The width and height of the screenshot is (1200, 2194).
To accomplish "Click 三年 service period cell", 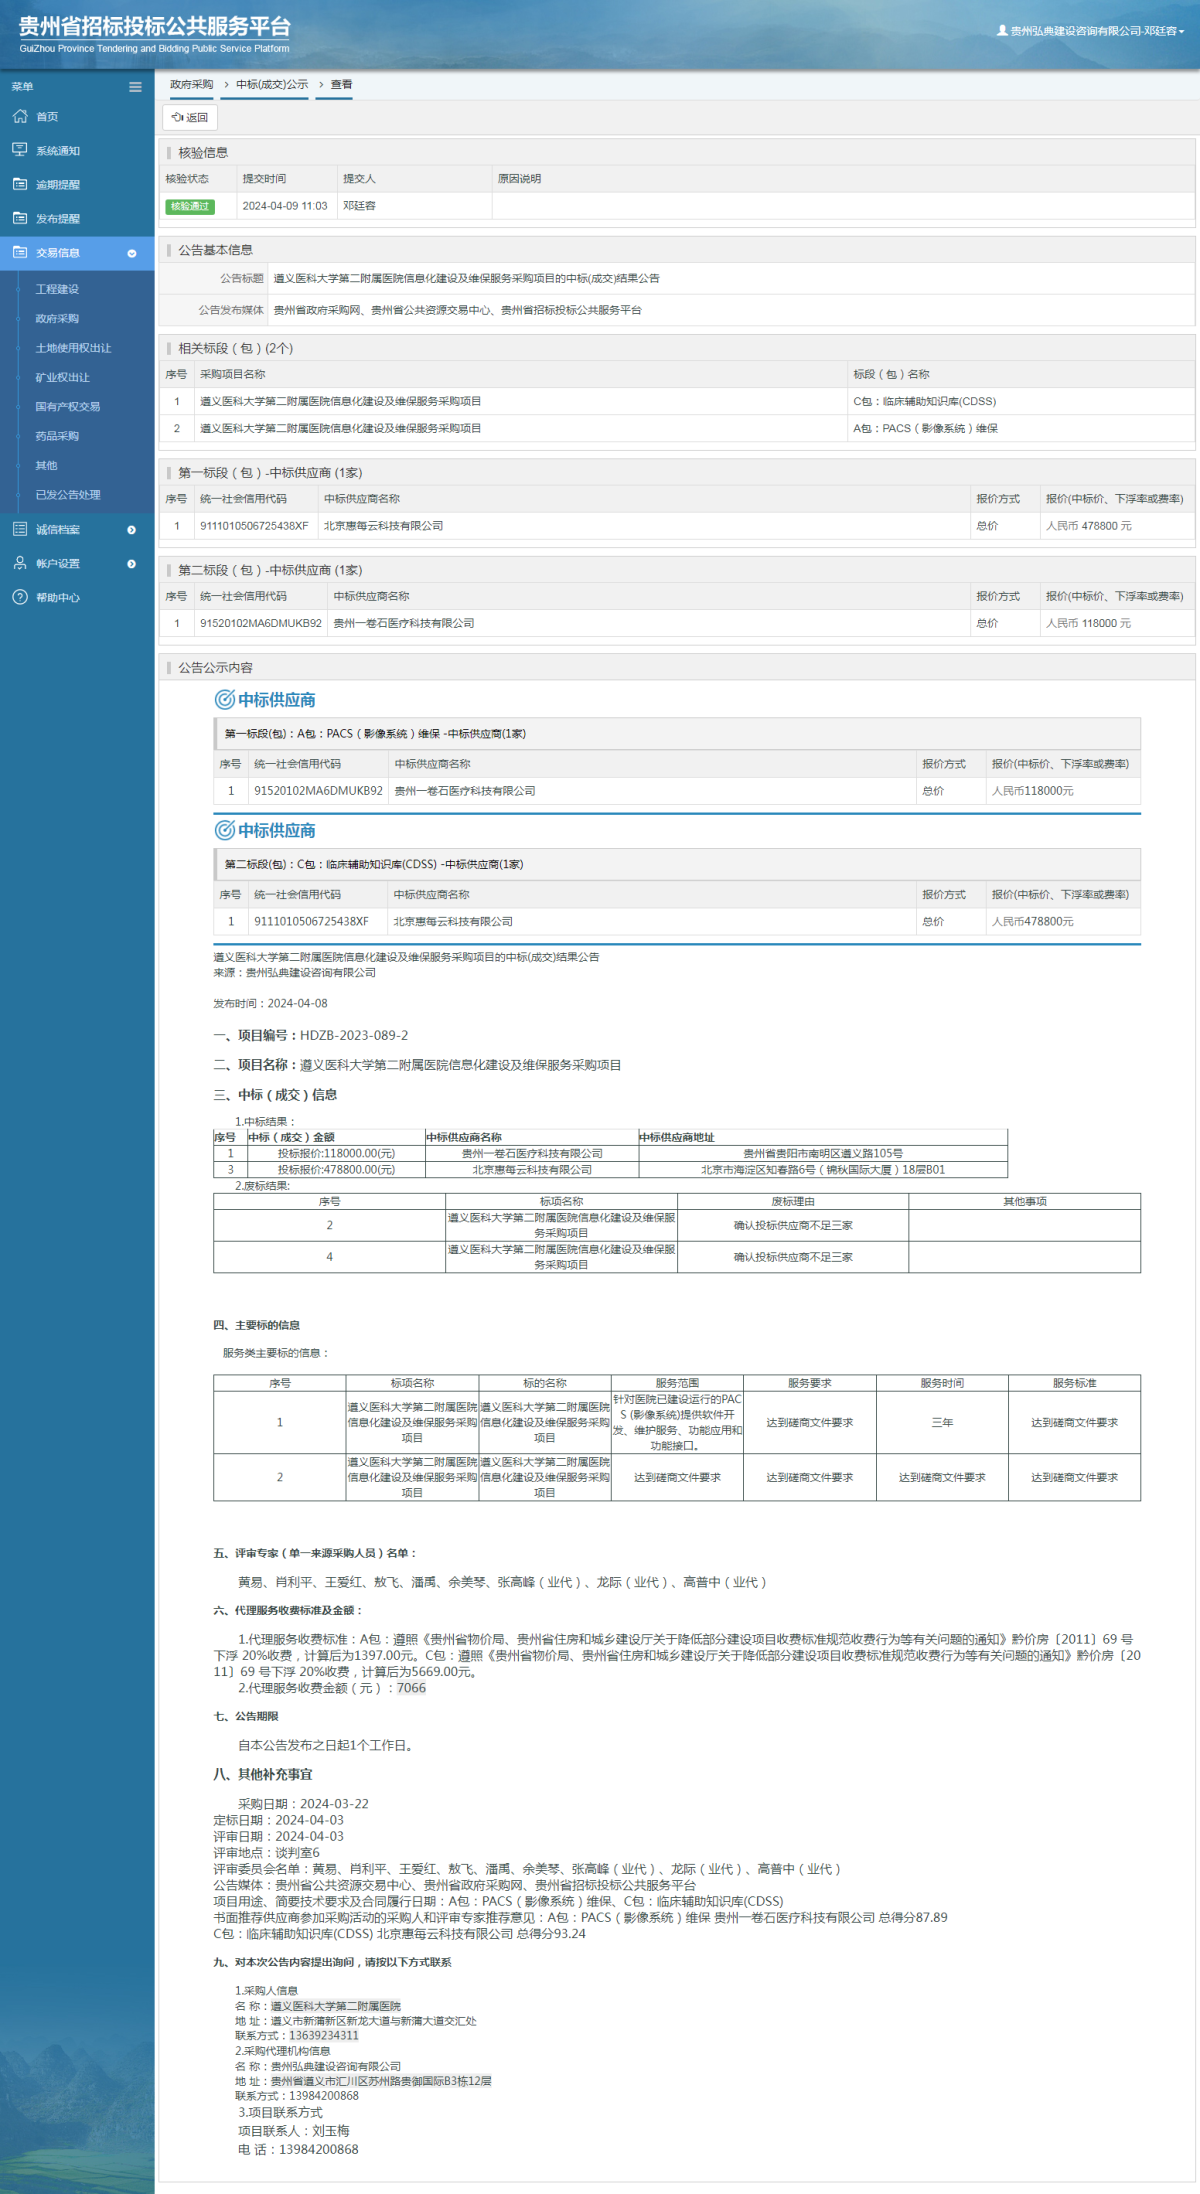I will [942, 1422].
